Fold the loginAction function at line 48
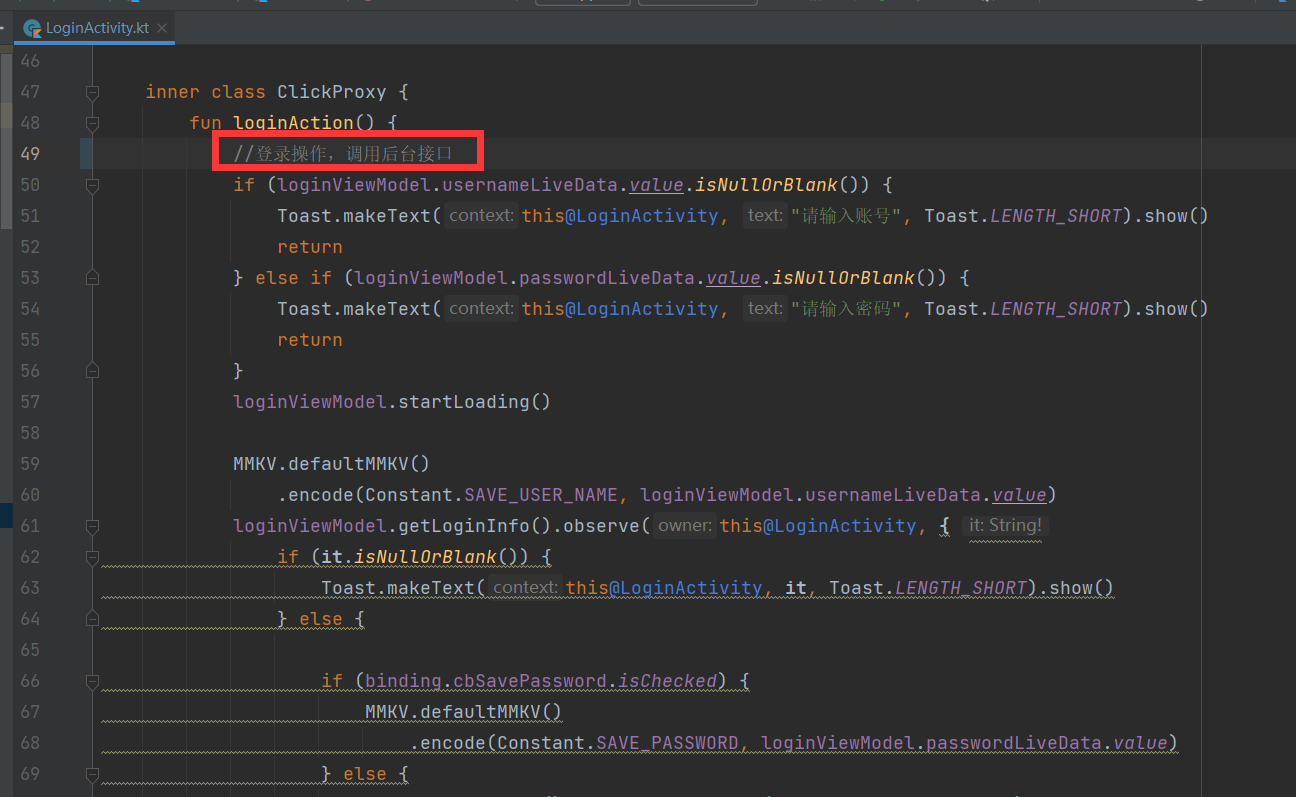The width and height of the screenshot is (1296, 797). tap(92, 123)
